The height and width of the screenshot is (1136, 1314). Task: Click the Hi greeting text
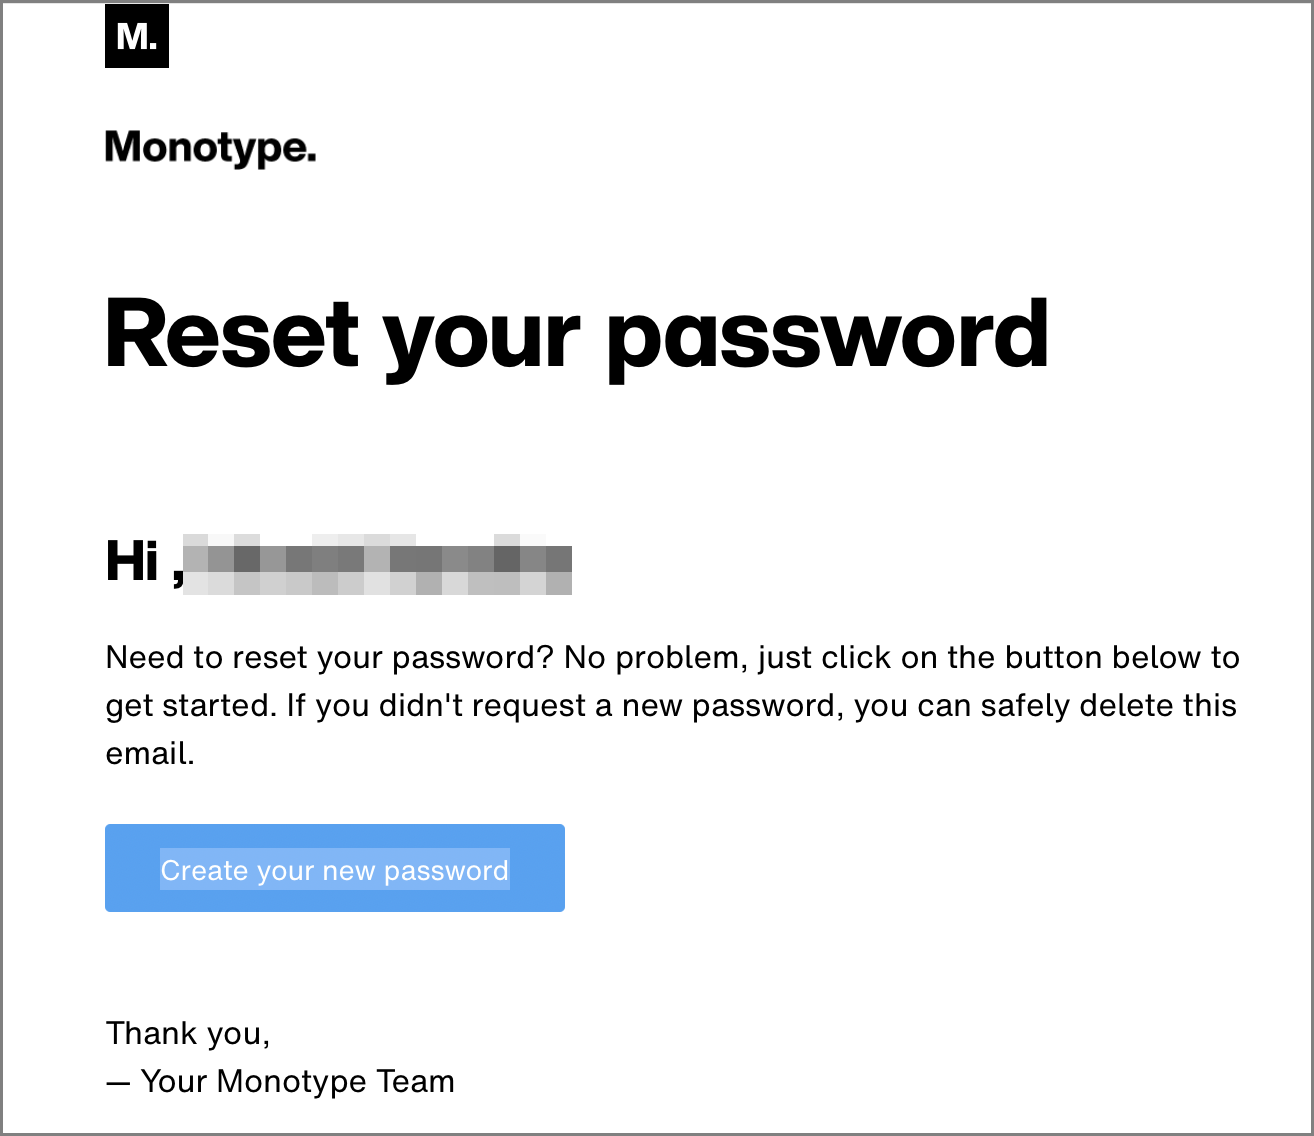(133, 561)
